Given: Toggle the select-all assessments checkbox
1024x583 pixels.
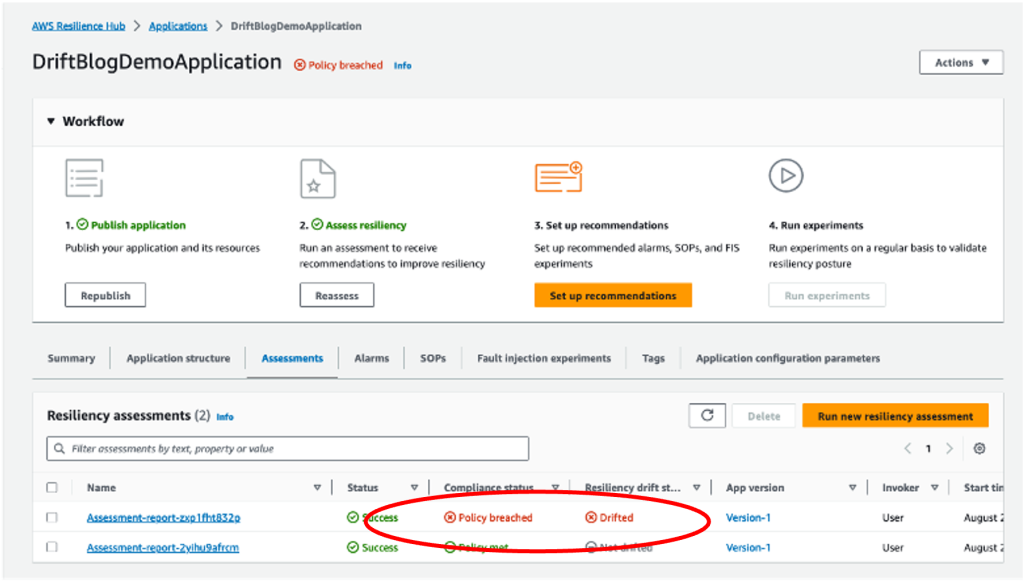Looking at the screenshot, I should pyautogui.click(x=52, y=487).
